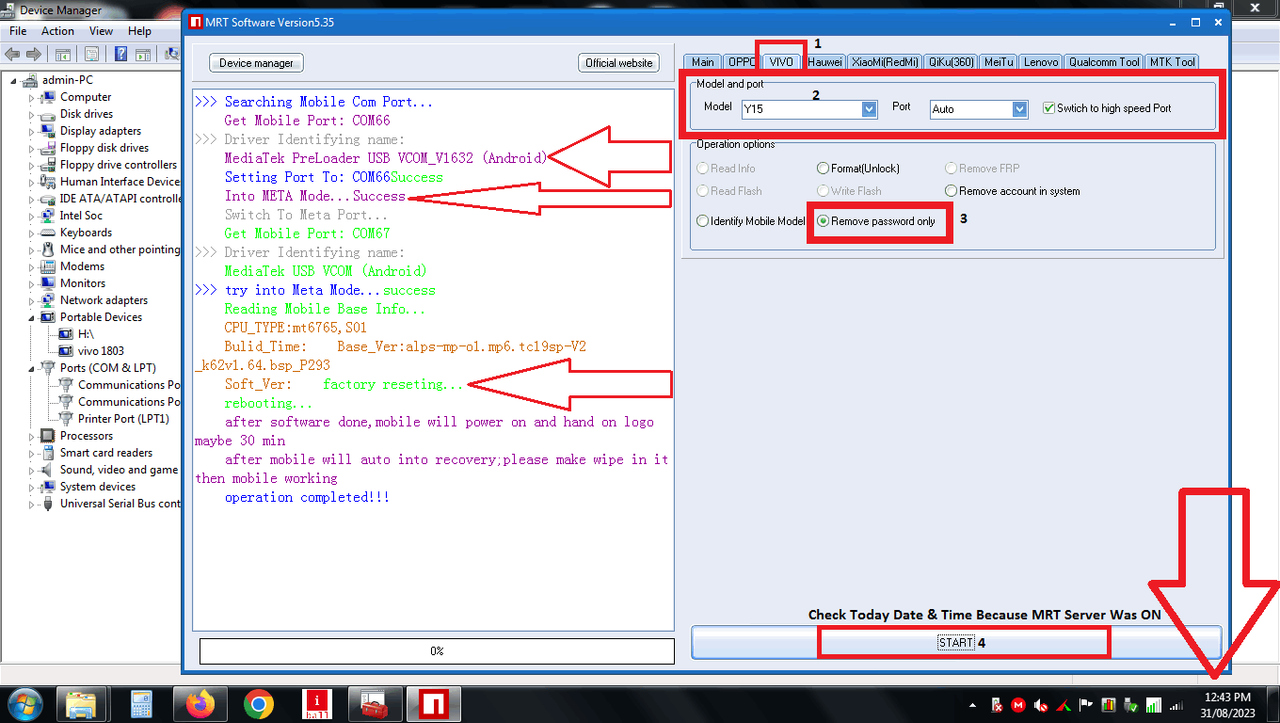The width and height of the screenshot is (1280, 723).
Task: Click the blue Help question-mark icon in Device Manager
Action: pos(120,54)
